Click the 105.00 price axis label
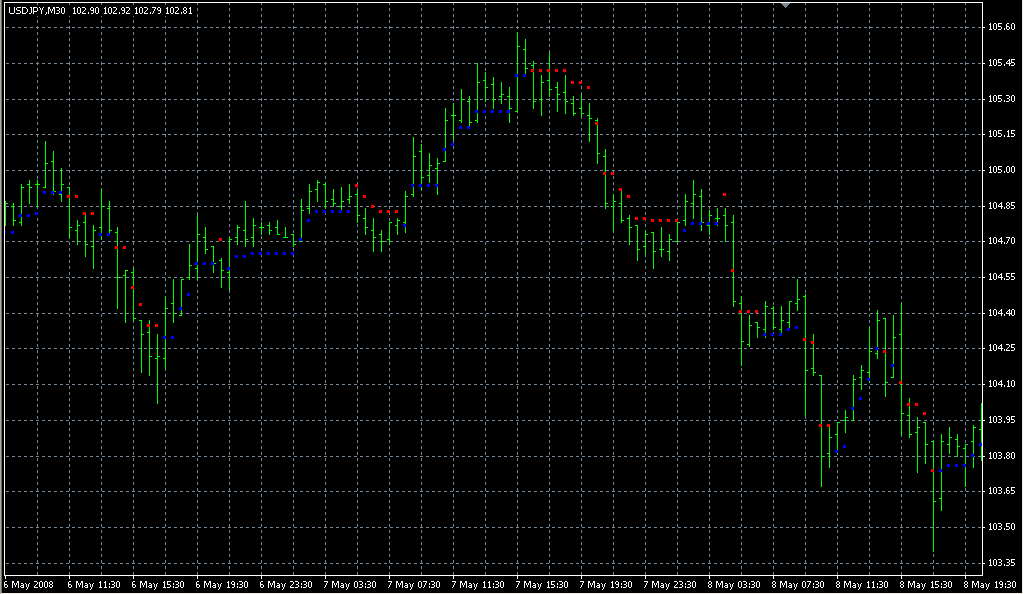 [1003, 170]
